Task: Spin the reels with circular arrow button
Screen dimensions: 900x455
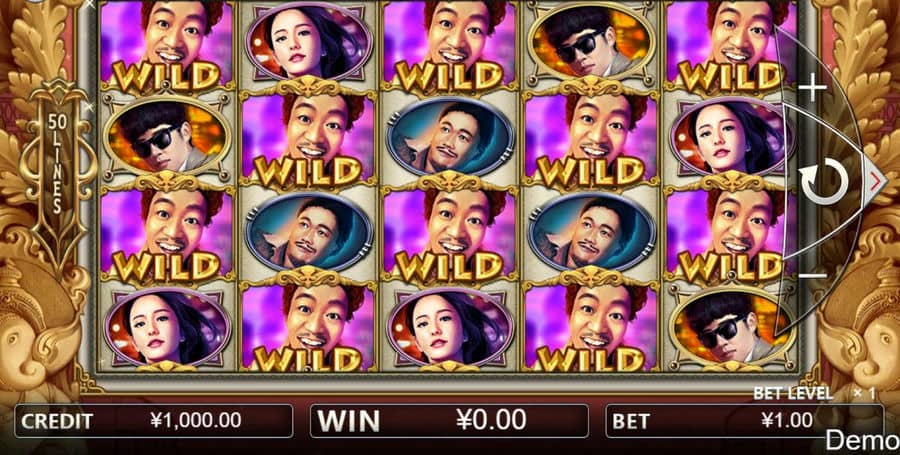Action: coord(825,182)
